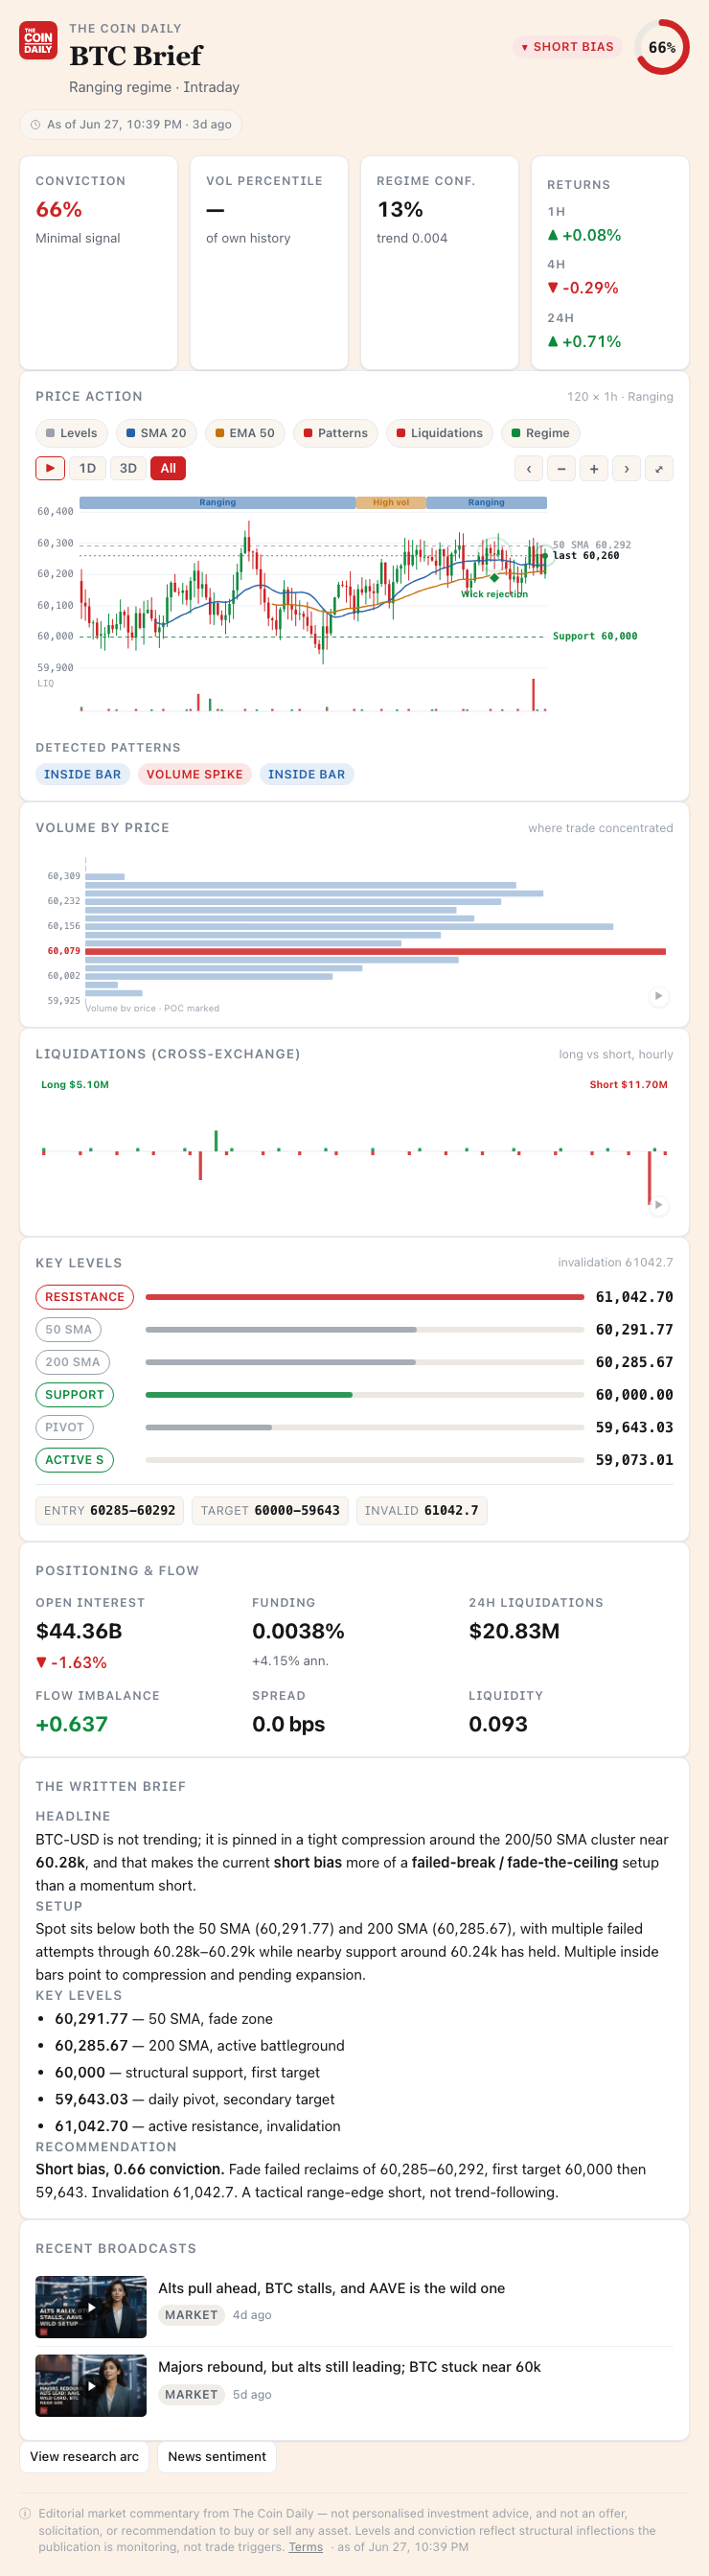The image size is (709, 2576).
Task: Toggle the Regime overlay
Action: coord(541,433)
